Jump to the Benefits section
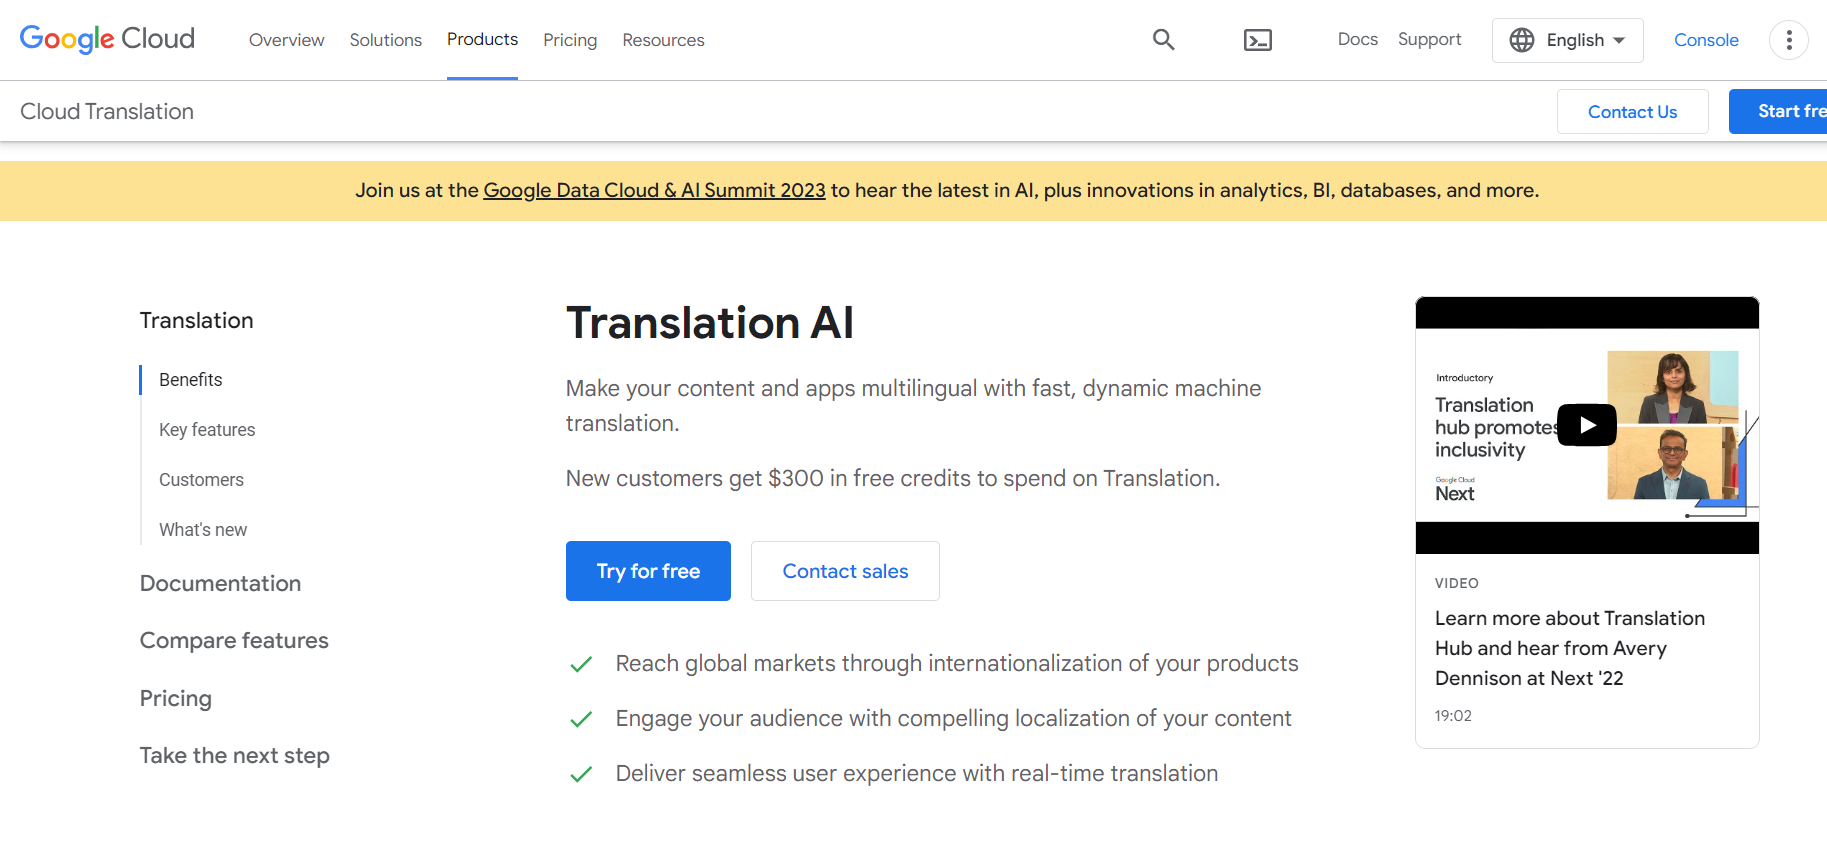Screen dimensions: 1827x852 click(190, 380)
